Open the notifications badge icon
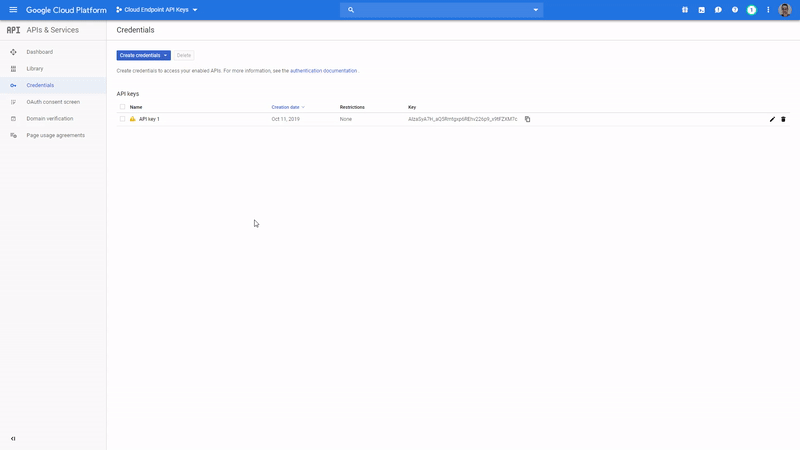Viewport: 800px width, 450px height. 752,10
